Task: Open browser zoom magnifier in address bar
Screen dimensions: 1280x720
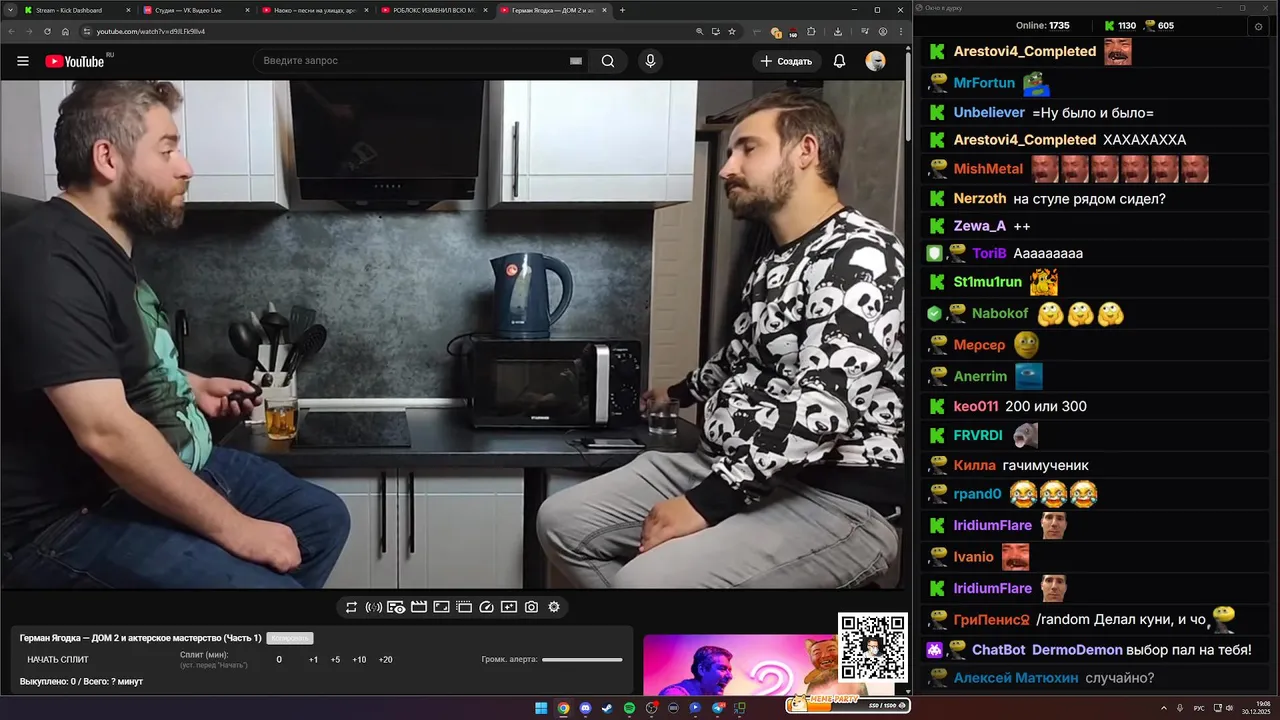Action: (699, 31)
